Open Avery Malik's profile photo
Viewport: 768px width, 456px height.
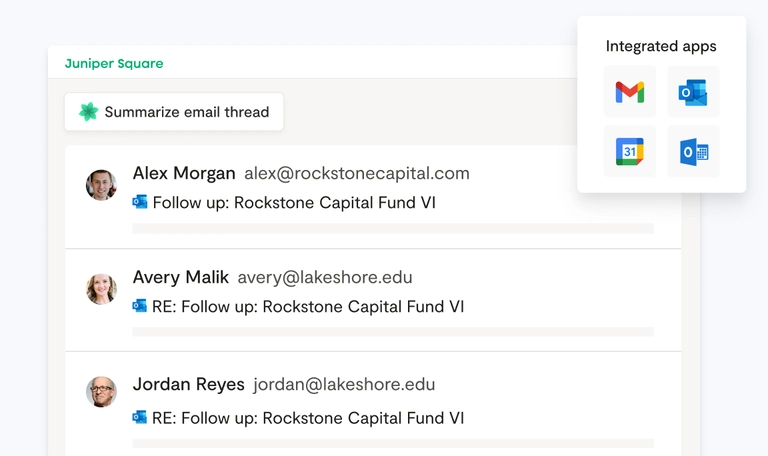101,289
